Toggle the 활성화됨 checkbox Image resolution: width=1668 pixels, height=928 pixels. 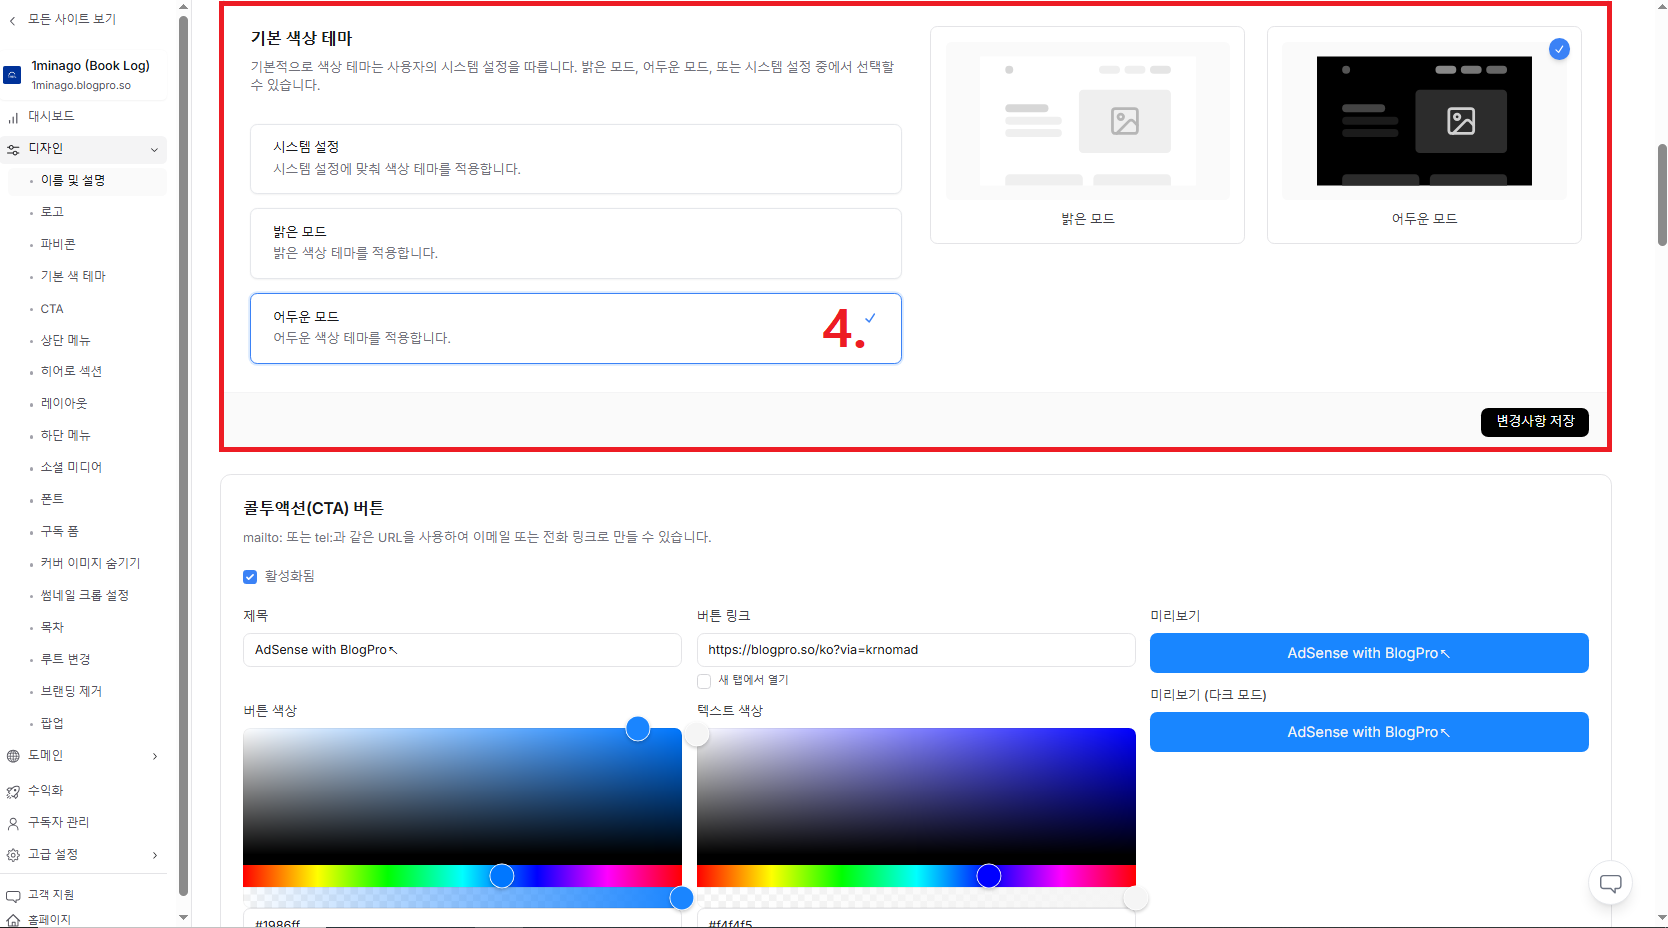(x=250, y=577)
